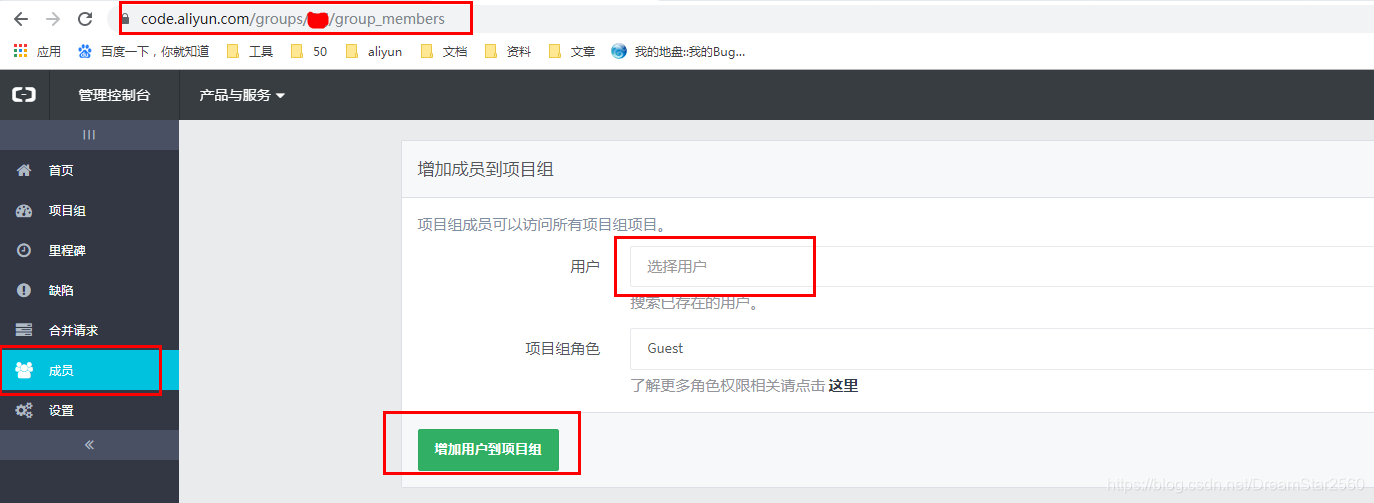Click the Aliyun logo icon in the header
The width and height of the screenshot is (1374, 503).
coord(24,95)
